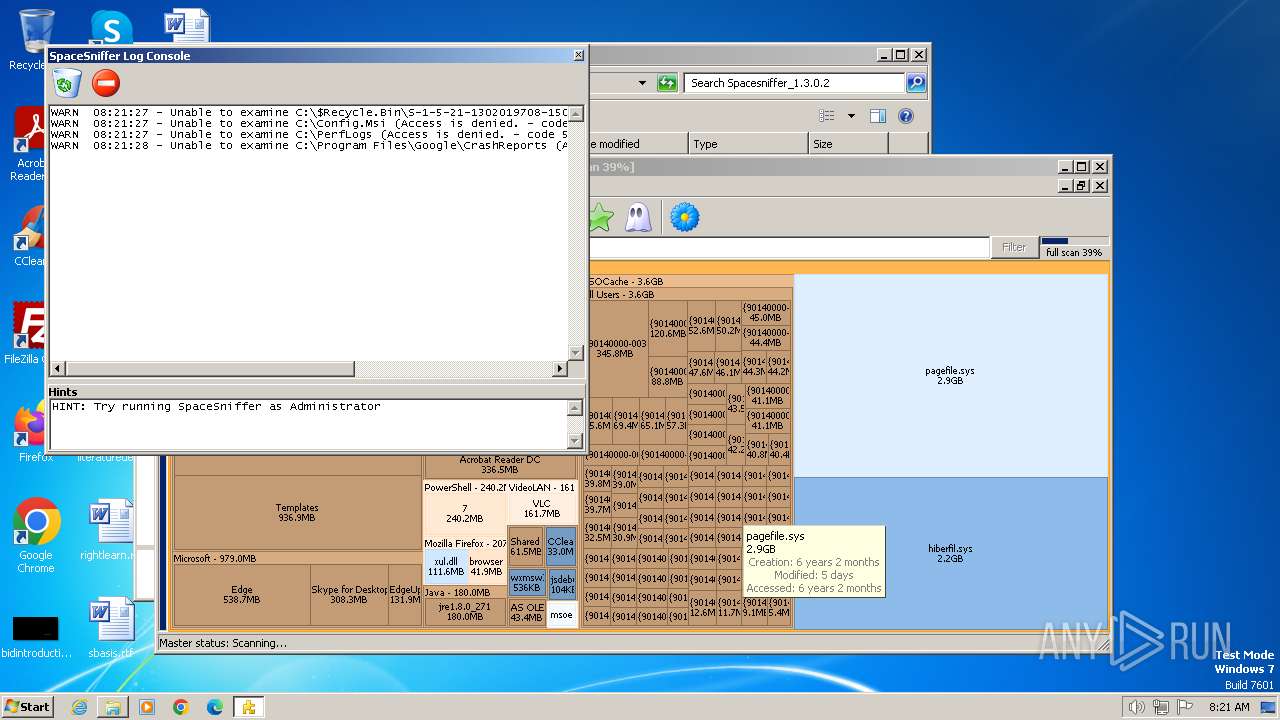Sort by Type column header
Image resolution: width=1280 pixels, height=720 pixels.
748,144
